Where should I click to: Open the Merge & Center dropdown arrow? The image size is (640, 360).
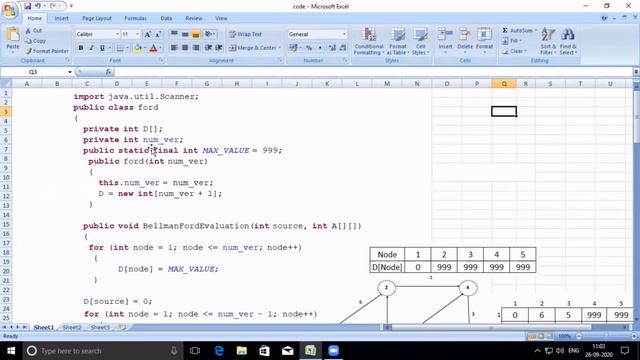[280, 48]
